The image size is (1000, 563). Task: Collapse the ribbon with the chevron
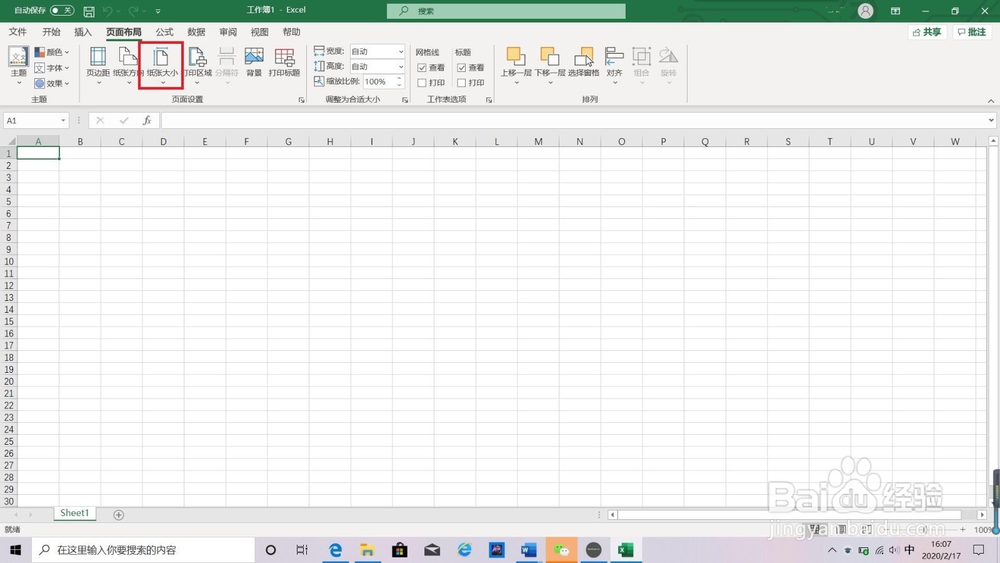tap(990, 101)
